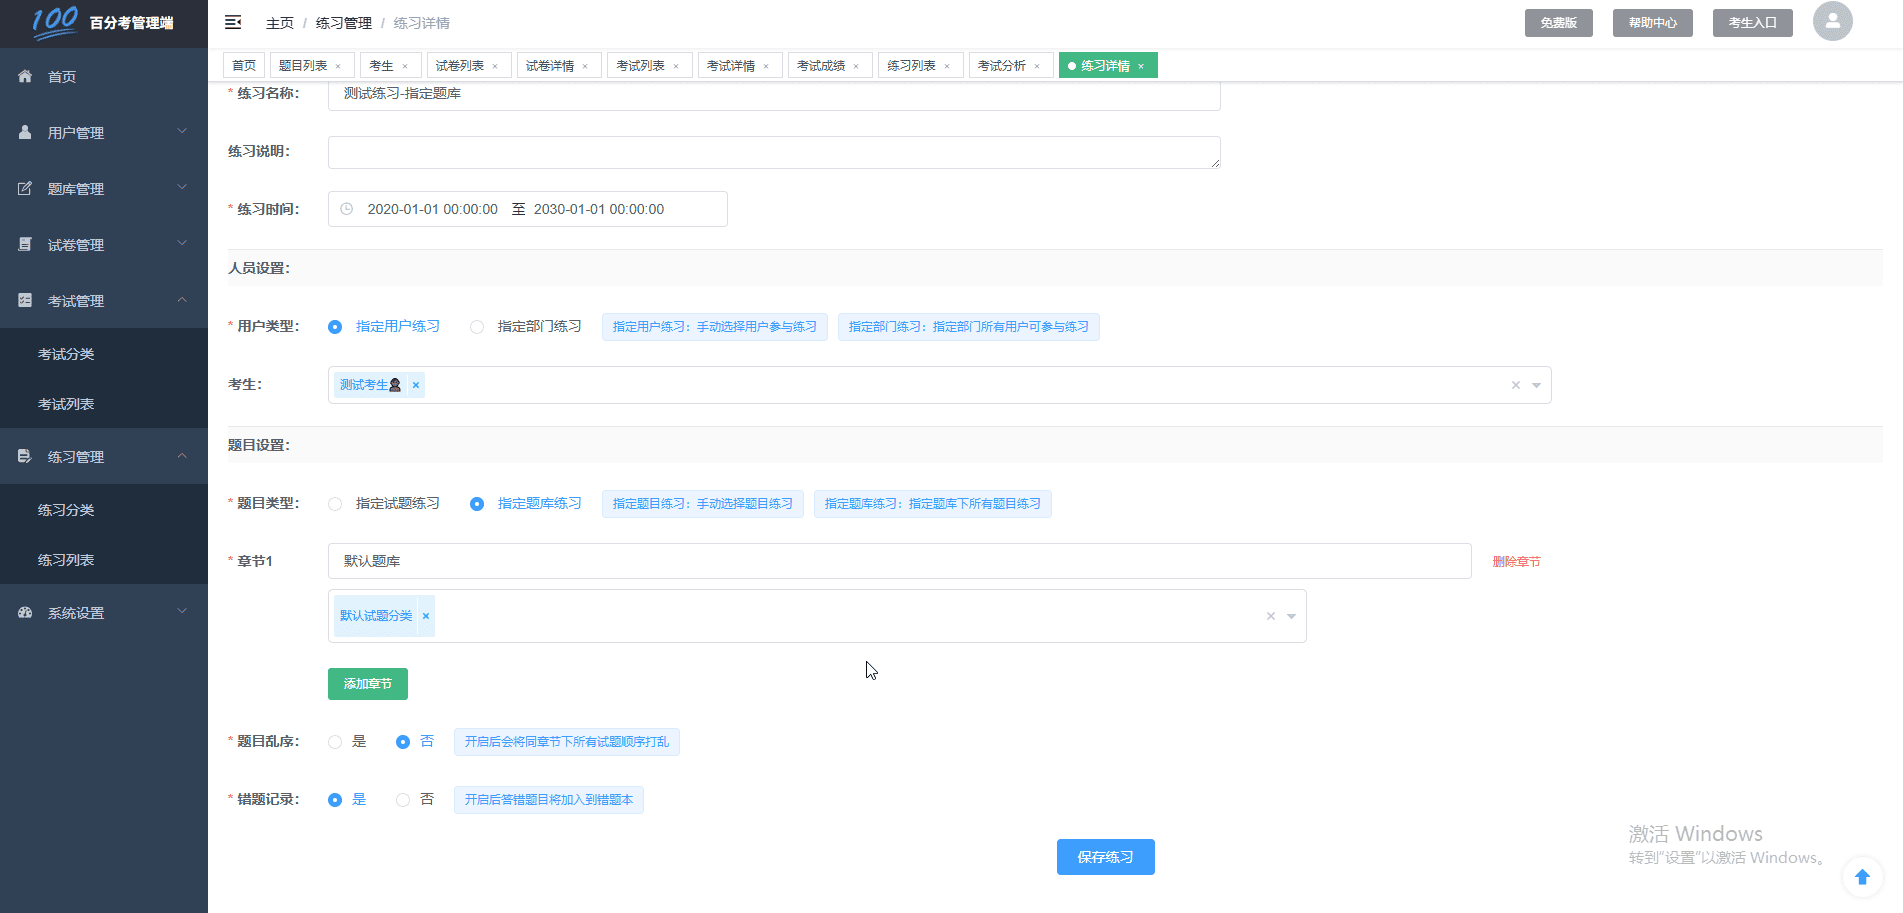Viewport: 1903px width, 913px height.
Task: Remove the 测试考生 tag from 考生 field
Action: pyautogui.click(x=416, y=385)
